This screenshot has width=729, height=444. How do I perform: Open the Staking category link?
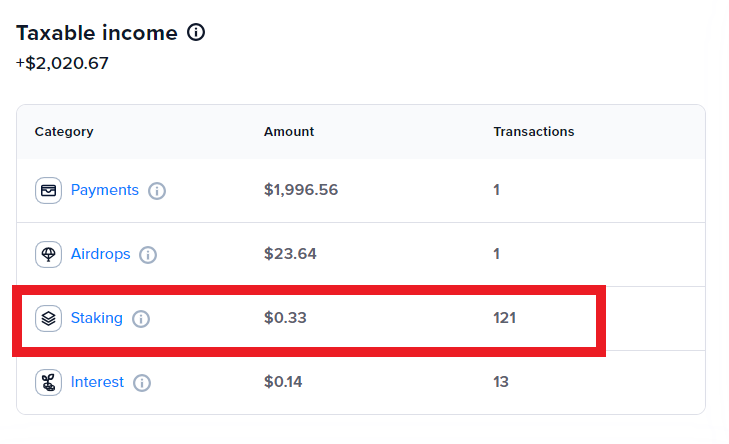96,318
